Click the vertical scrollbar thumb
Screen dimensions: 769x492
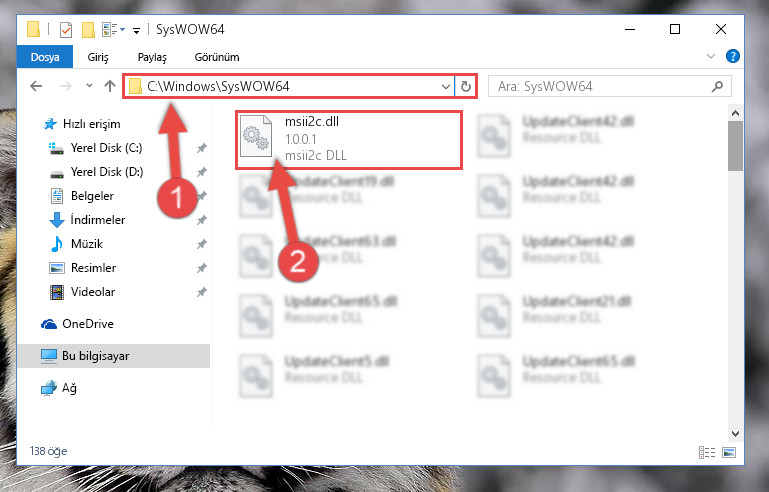point(735,146)
